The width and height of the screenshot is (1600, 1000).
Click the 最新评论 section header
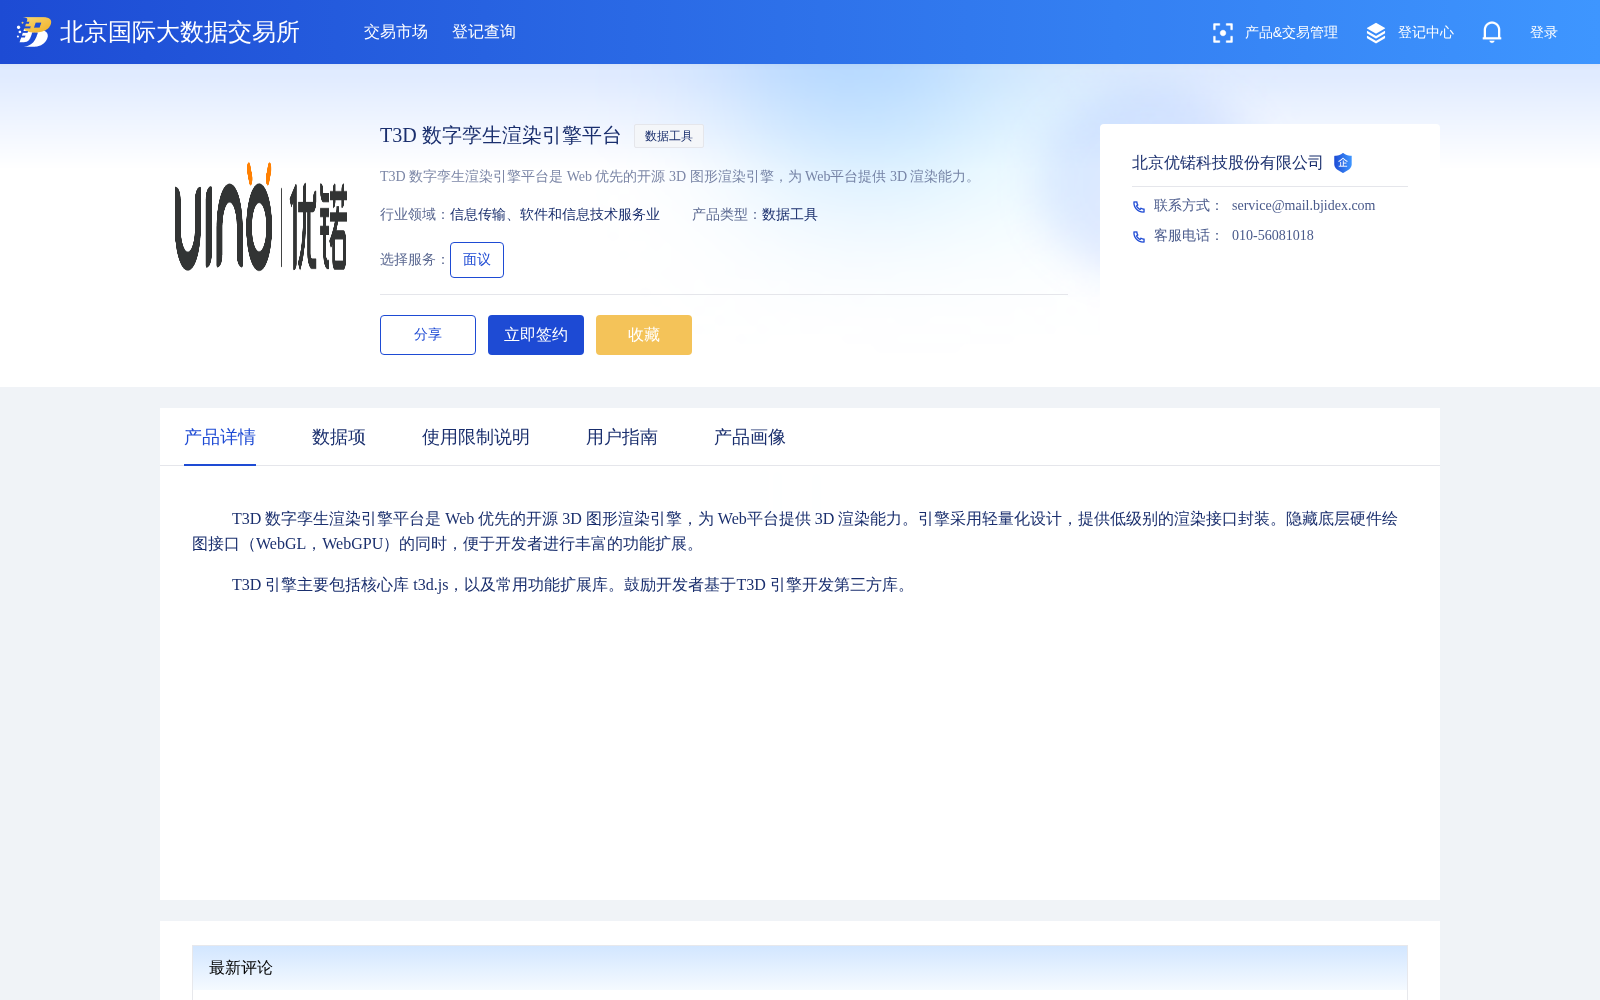tap(800, 968)
